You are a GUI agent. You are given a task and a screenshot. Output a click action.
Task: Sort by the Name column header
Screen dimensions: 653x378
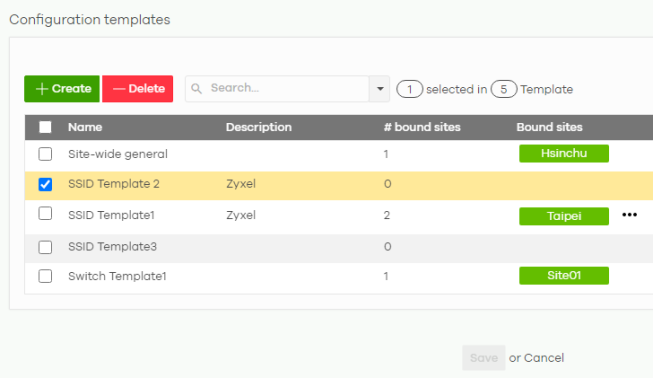click(85, 127)
